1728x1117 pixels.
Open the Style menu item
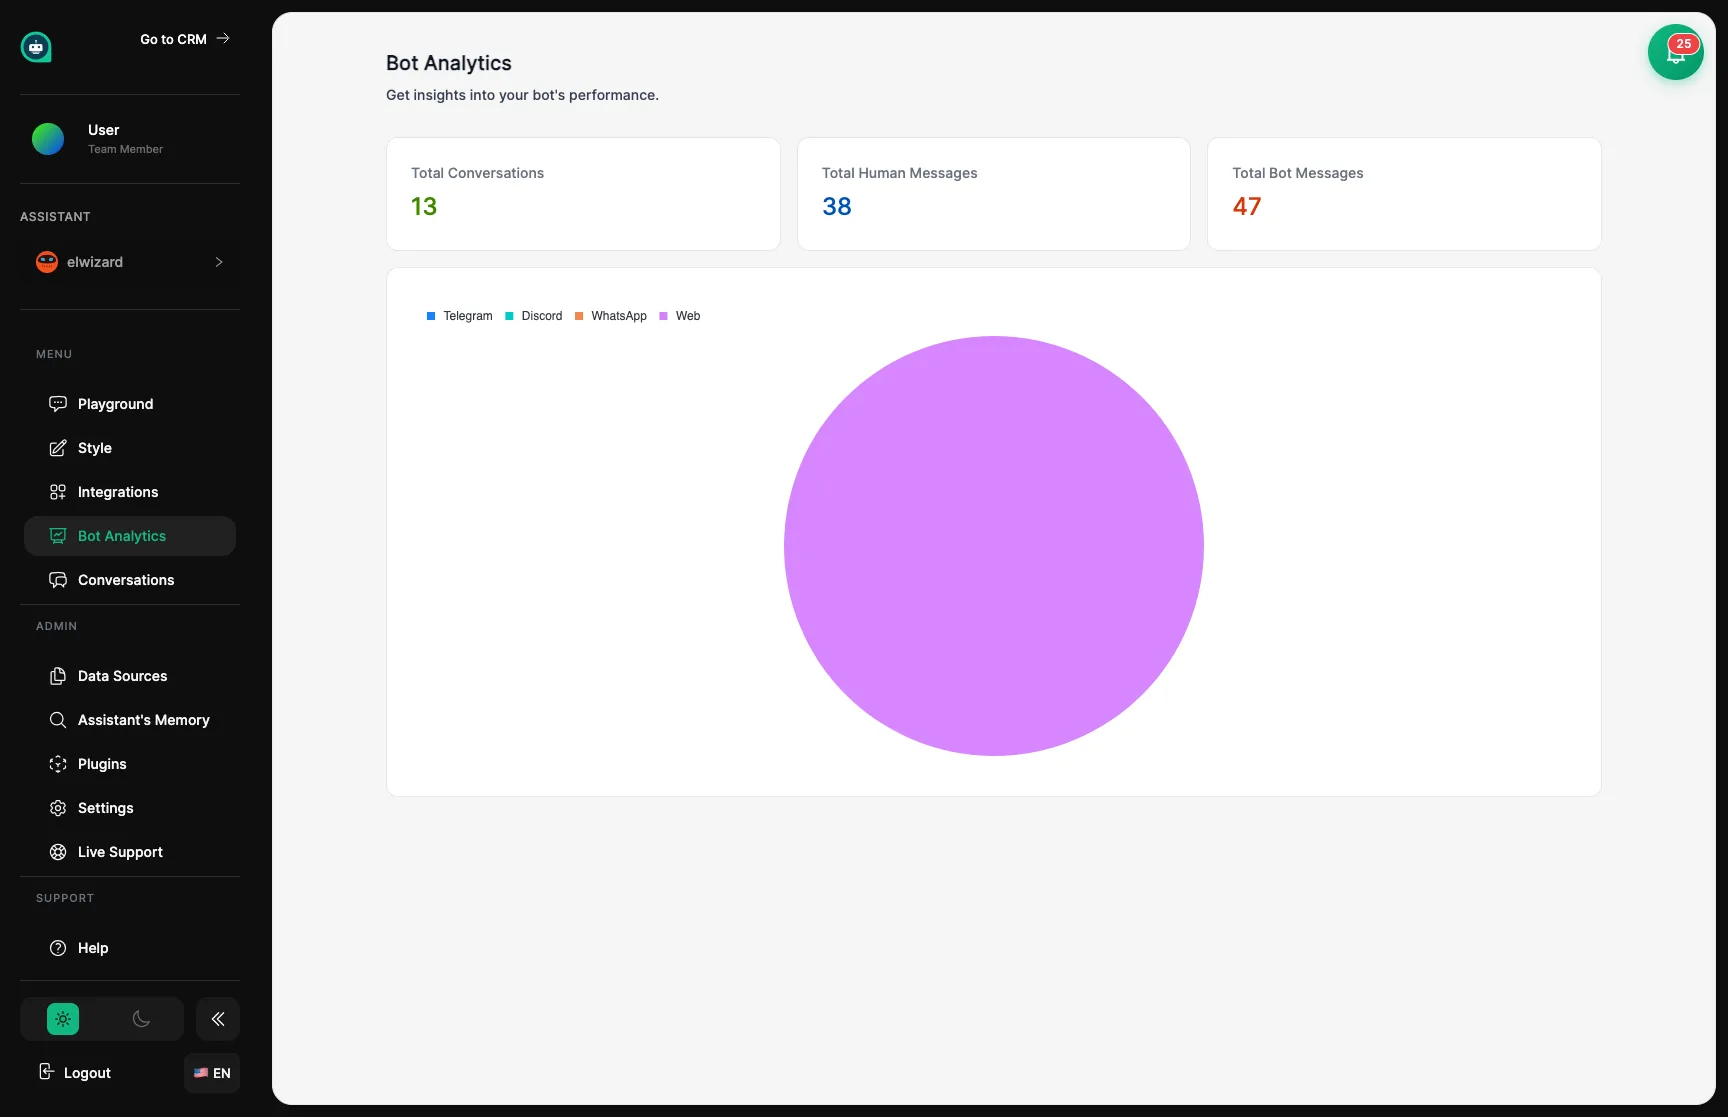pyautogui.click(x=130, y=448)
